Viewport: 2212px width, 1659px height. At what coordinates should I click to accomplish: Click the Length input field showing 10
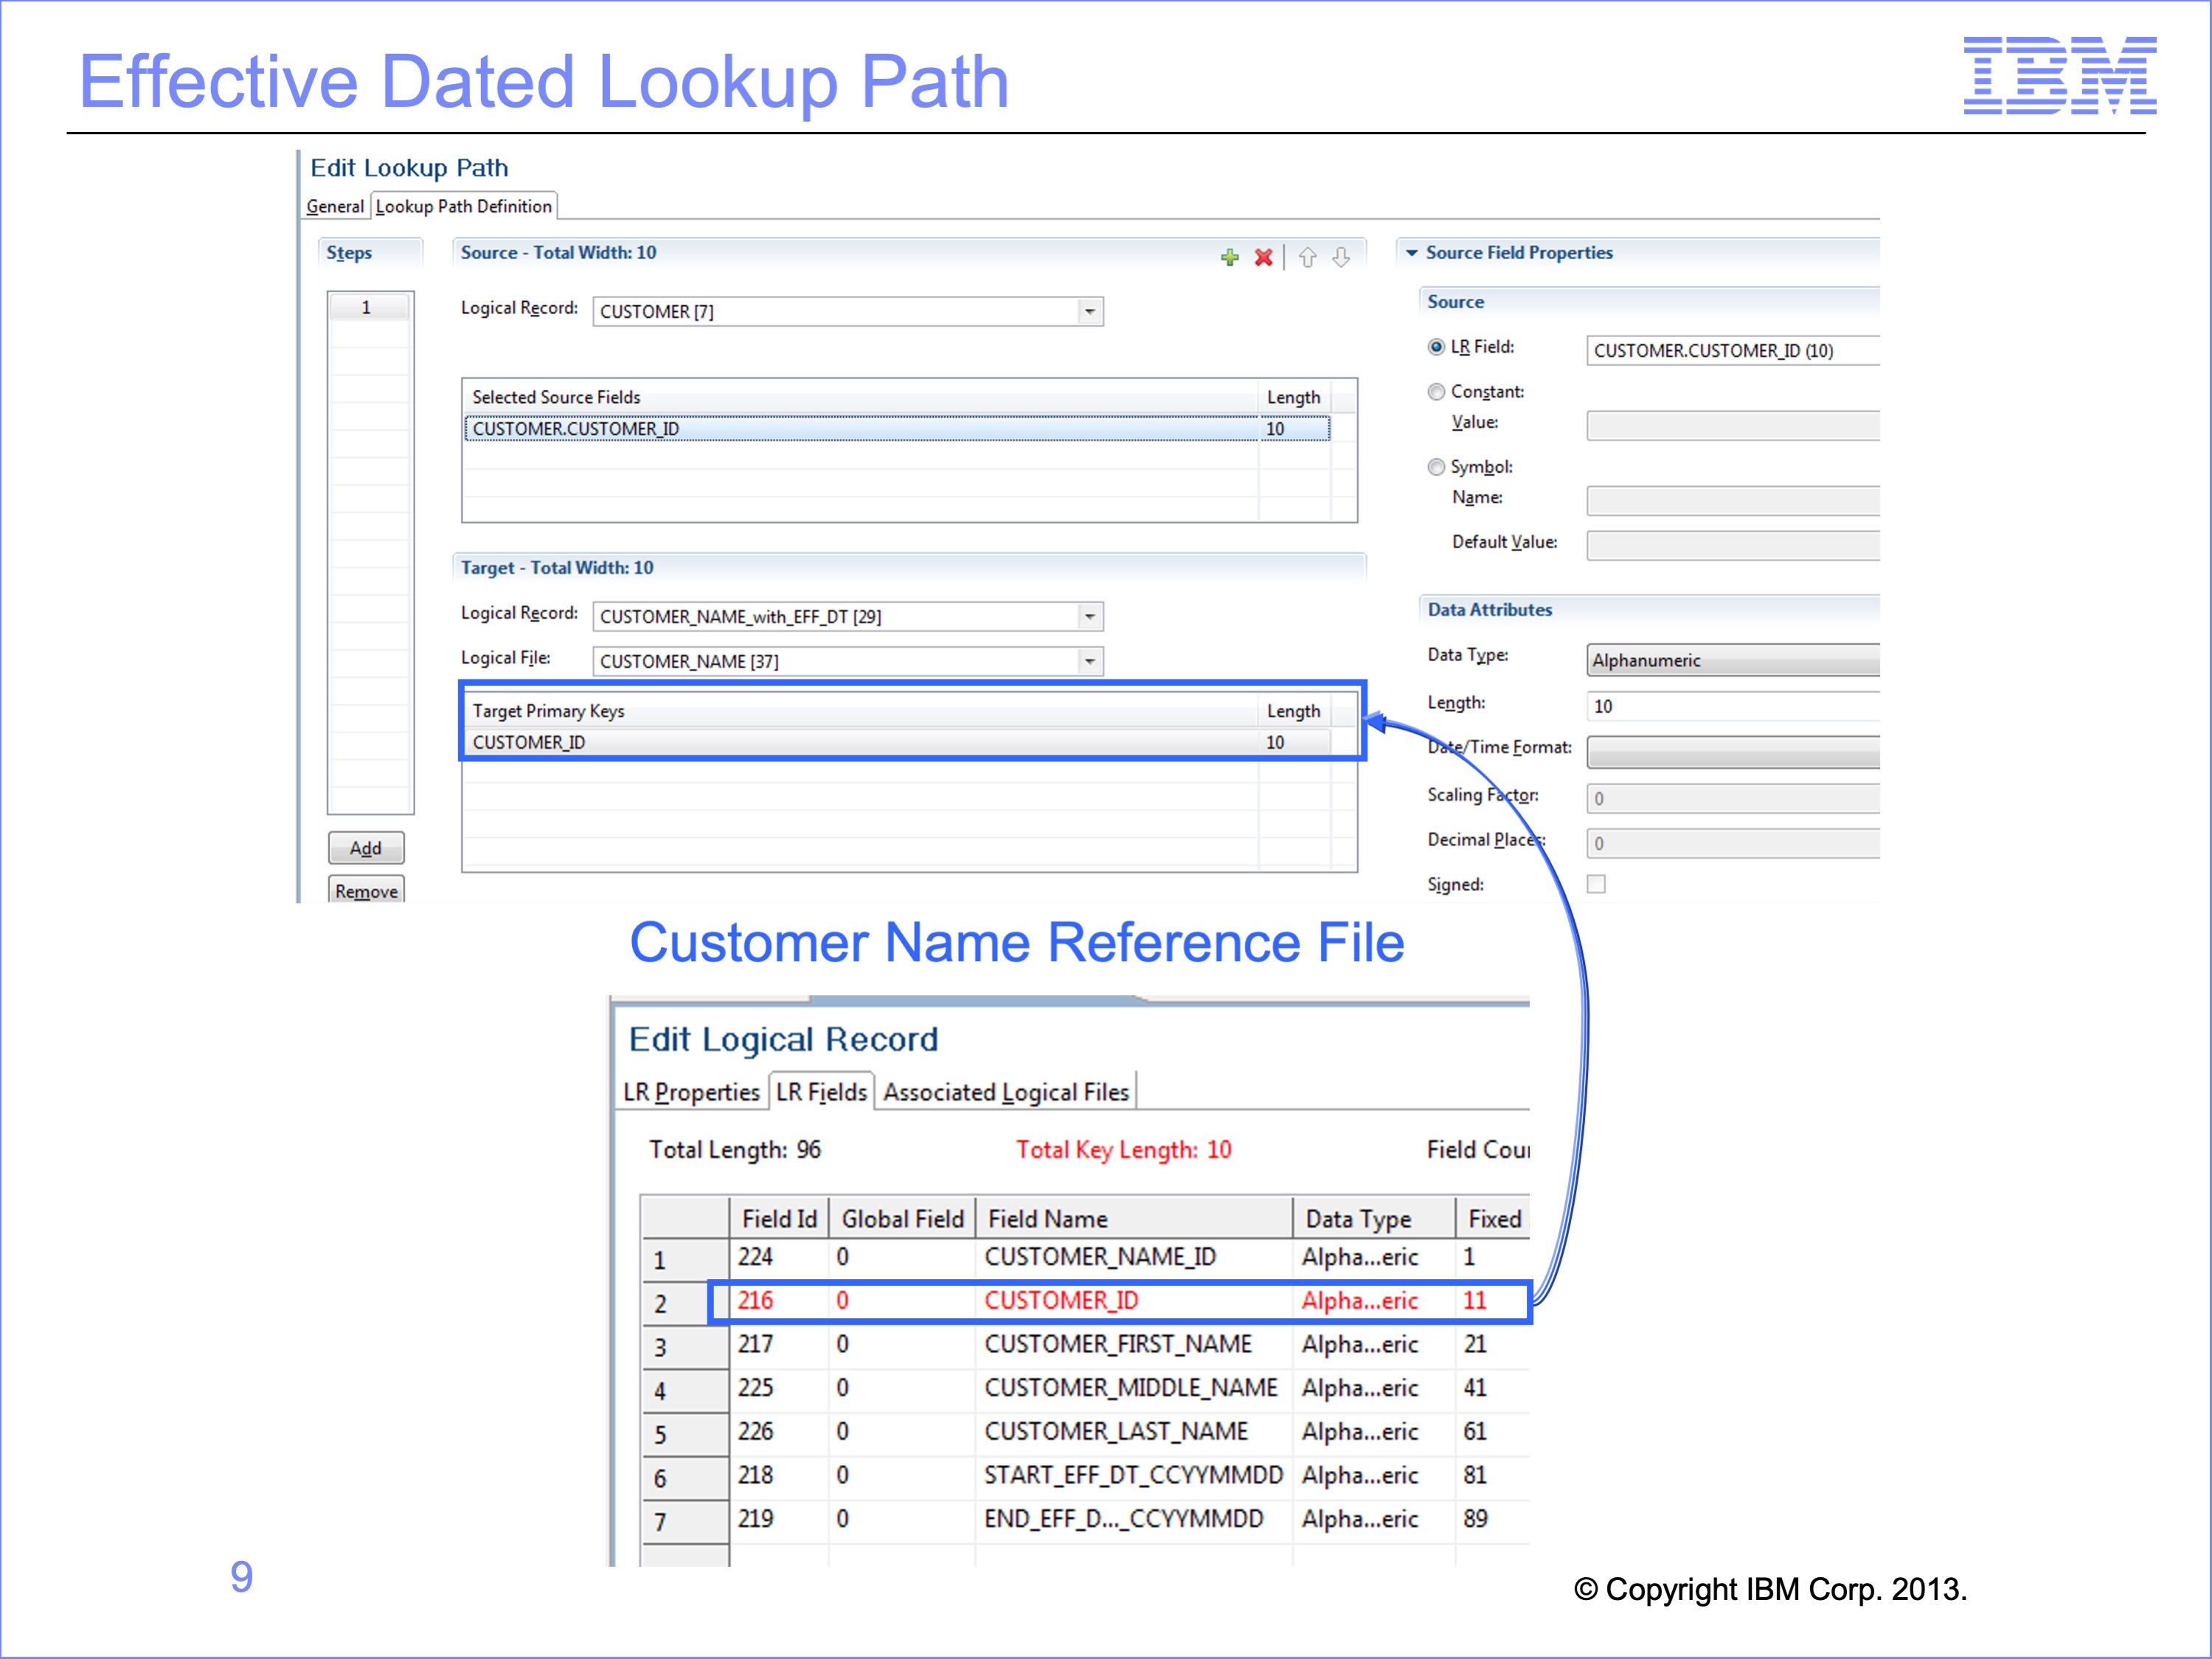click(x=1730, y=706)
